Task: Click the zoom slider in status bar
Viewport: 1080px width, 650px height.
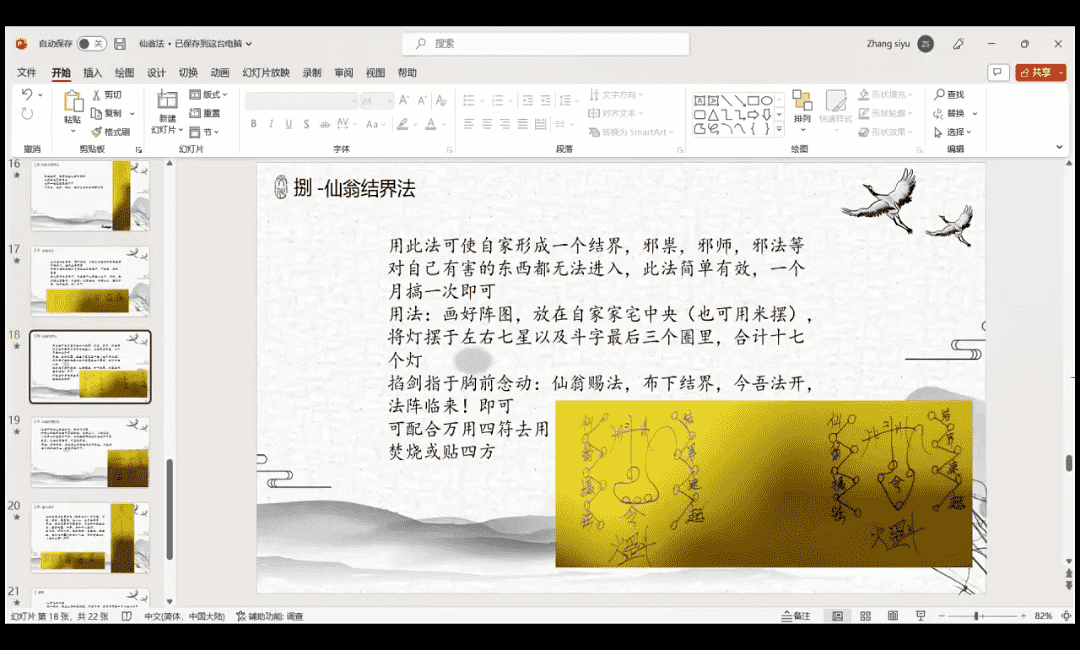Action: point(976,616)
